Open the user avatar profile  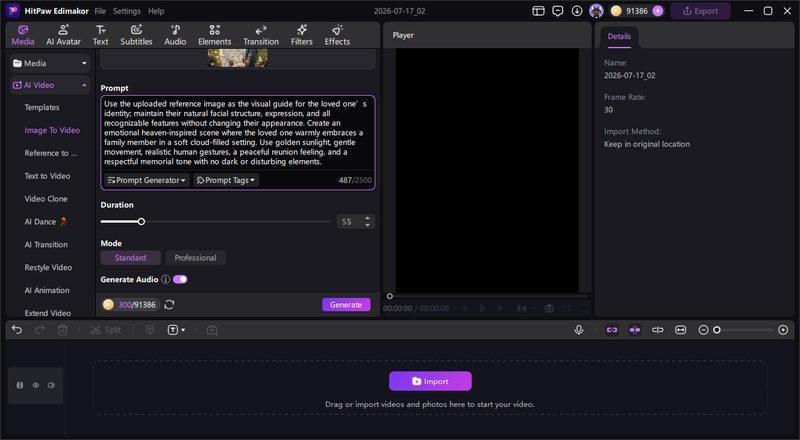point(596,11)
